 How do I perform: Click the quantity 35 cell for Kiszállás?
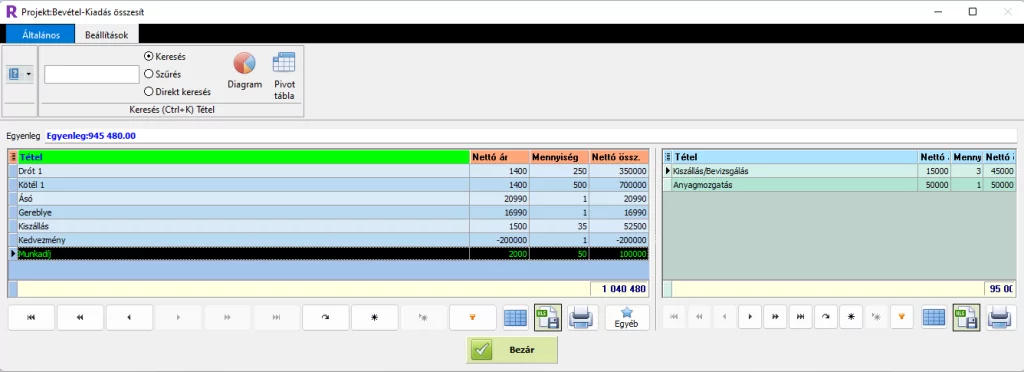coord(558,226)
